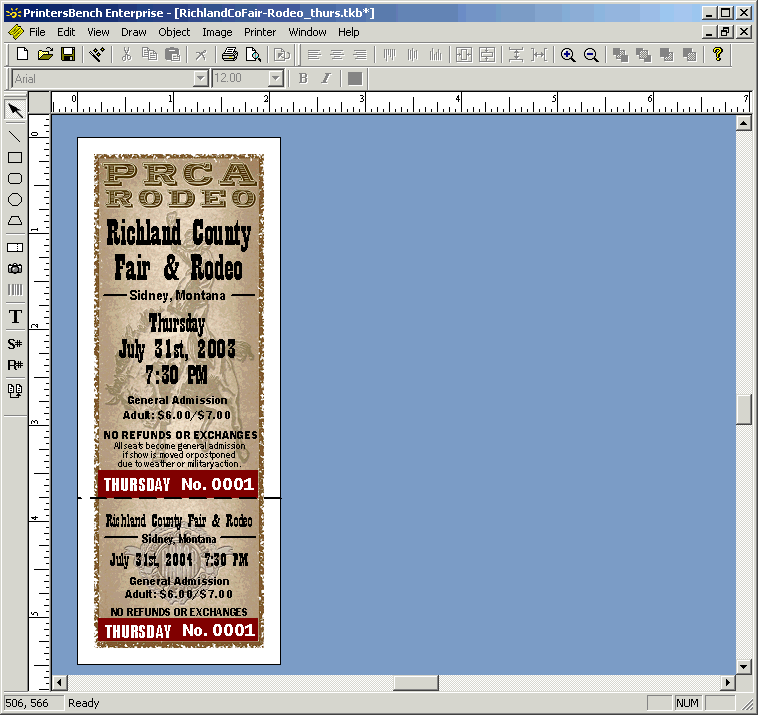Open print preview with magnifier page icon
The height and width of the screenshot is (715, 758).
[x=253, y=55]
